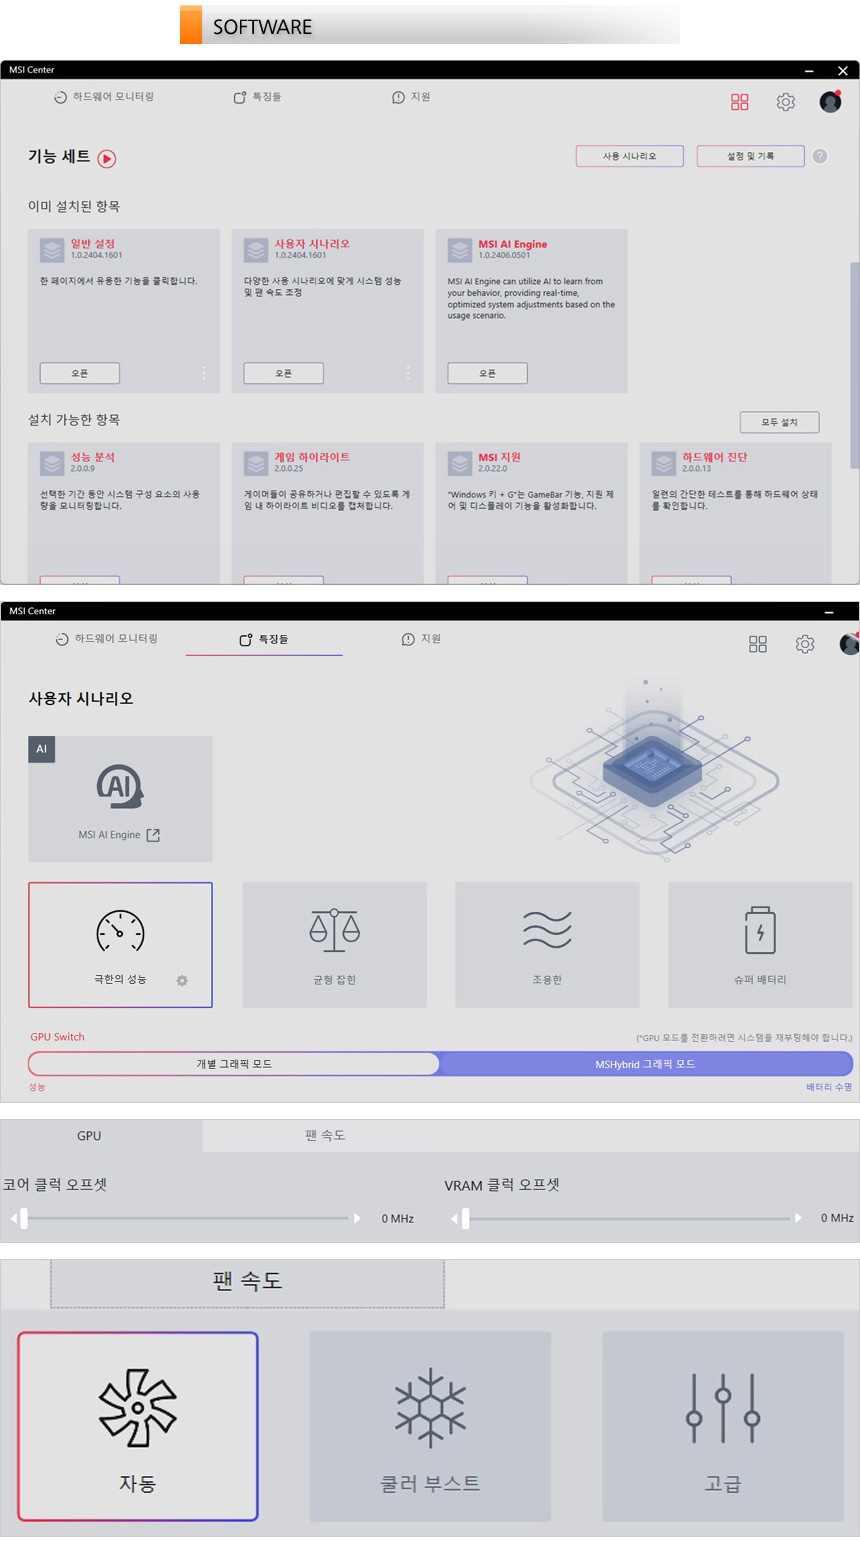Image resolution: width=860 pixels, height=1541 pixels.
Task: Click the play icon beside 기능 세트
Action: [x=107, y=158]
